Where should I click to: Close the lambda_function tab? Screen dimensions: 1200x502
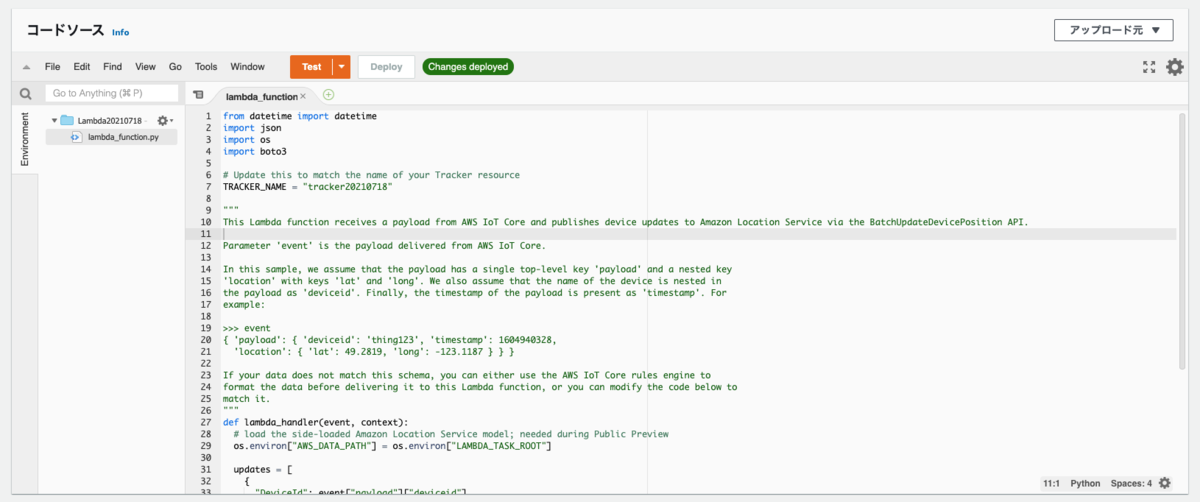tap(303, 97)
